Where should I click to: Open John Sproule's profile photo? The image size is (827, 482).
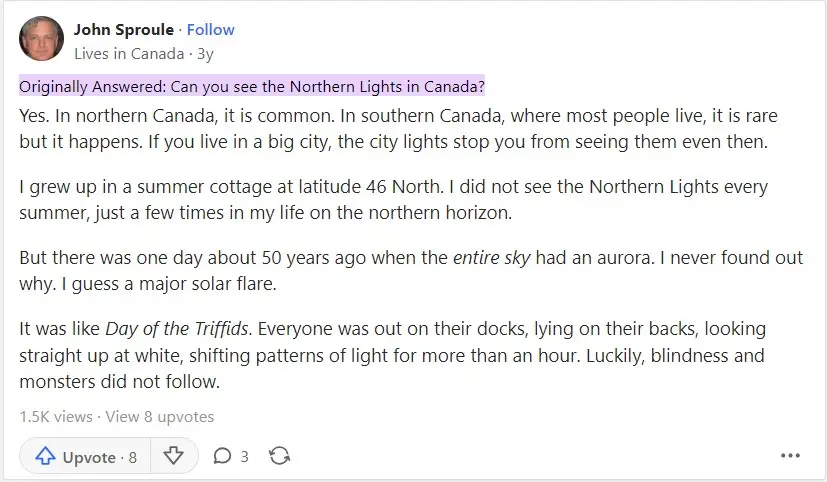tap(41, 38)
